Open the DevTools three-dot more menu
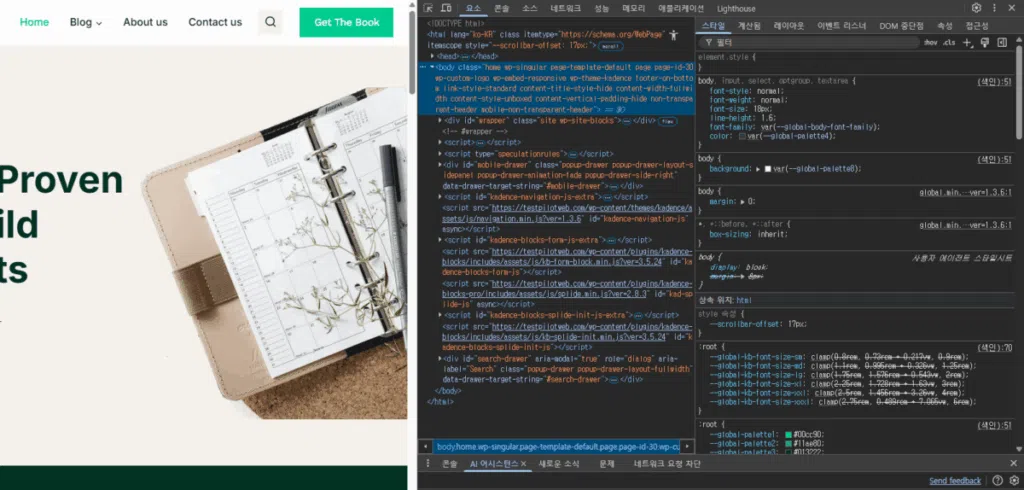The height and width of the screenshot is (490, 1024). (995, 8)
